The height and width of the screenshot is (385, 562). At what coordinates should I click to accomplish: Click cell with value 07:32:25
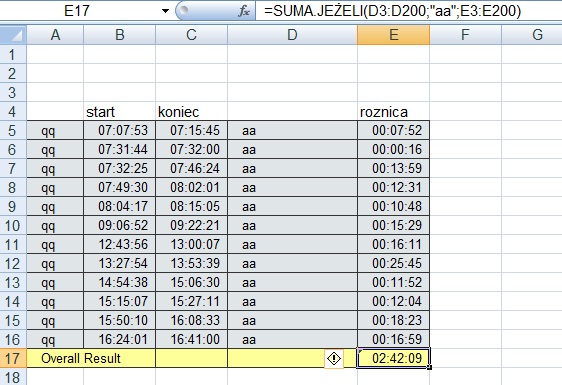120,168
